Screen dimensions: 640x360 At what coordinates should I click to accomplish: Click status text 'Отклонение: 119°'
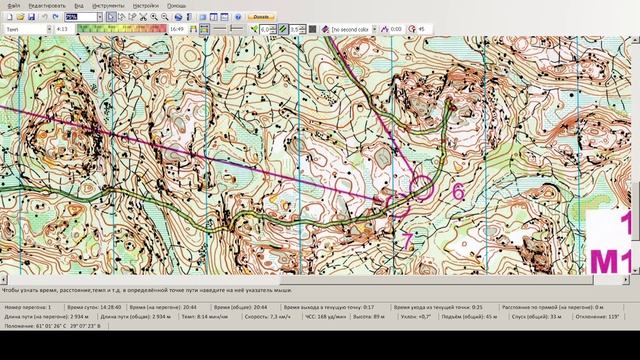597,316
